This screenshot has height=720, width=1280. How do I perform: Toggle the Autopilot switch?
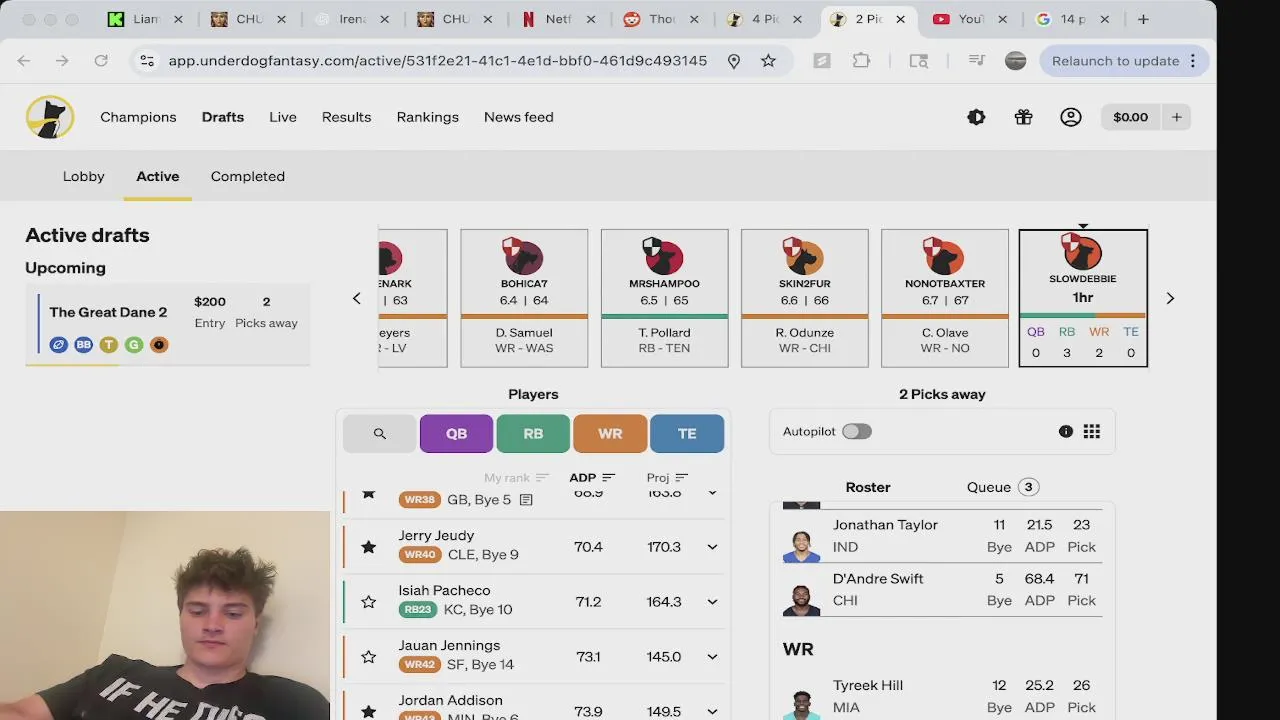(x=857, y=431)
